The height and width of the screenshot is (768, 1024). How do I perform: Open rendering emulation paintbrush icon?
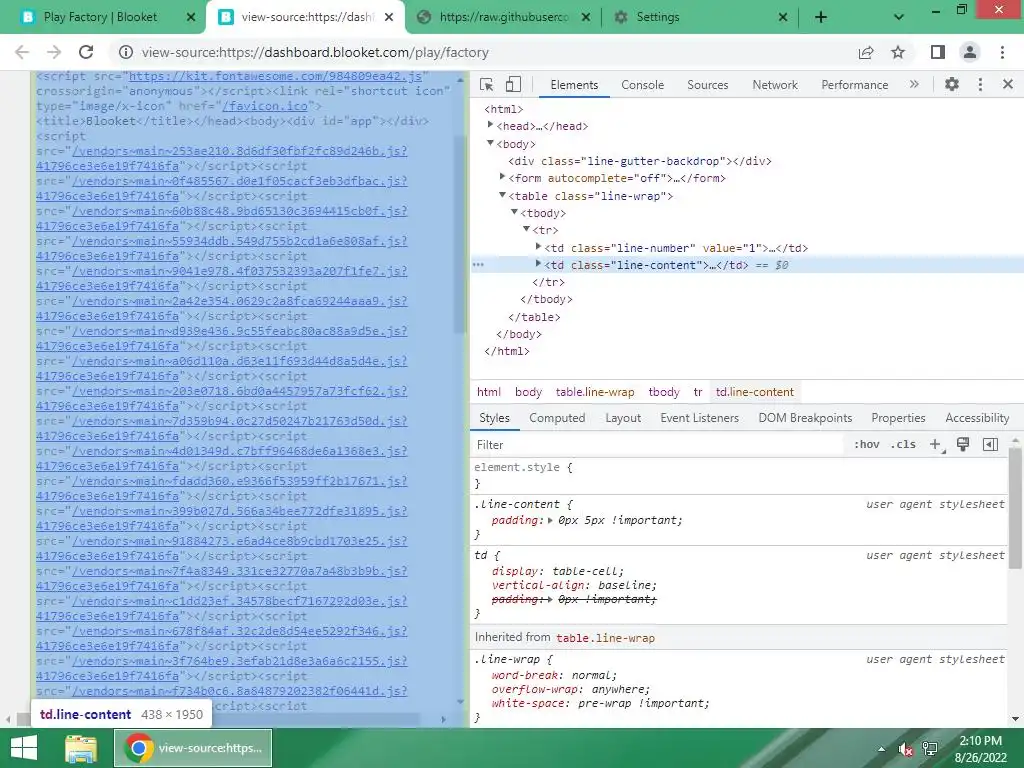963,445
